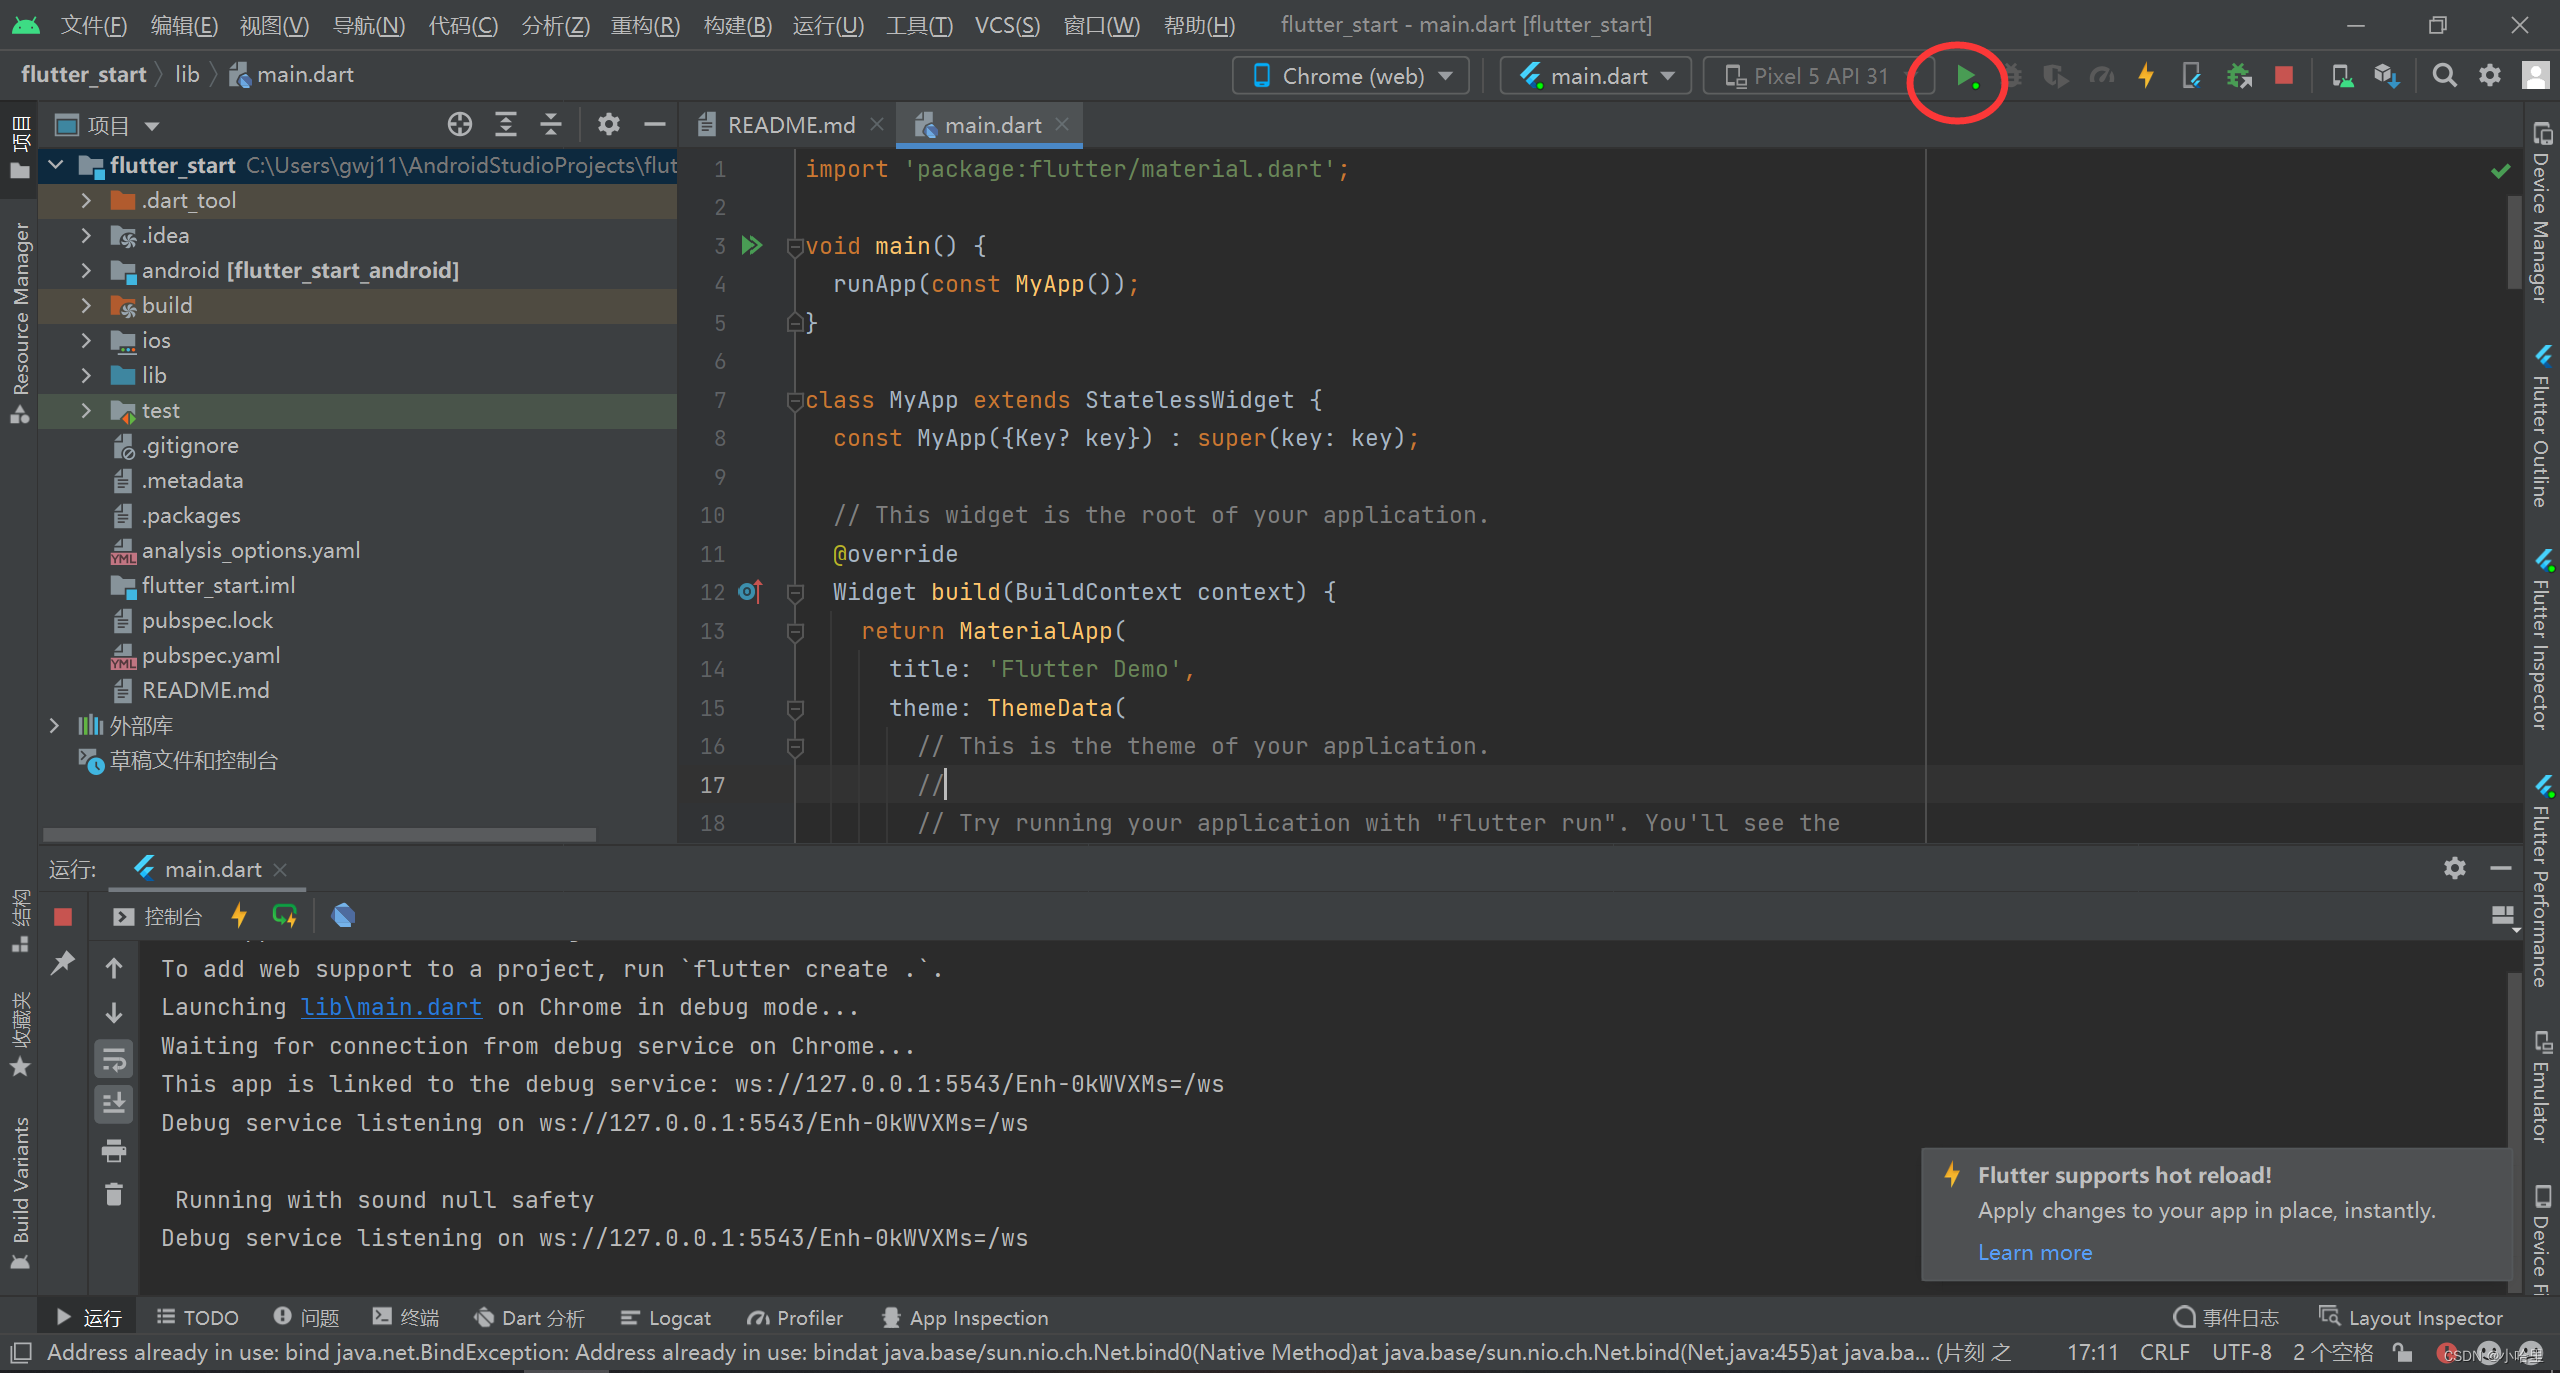Viewport: 2560px width, 1373px height.
Task: Open IDE settings gear in top toolbar
Action: pos(2489,76)
